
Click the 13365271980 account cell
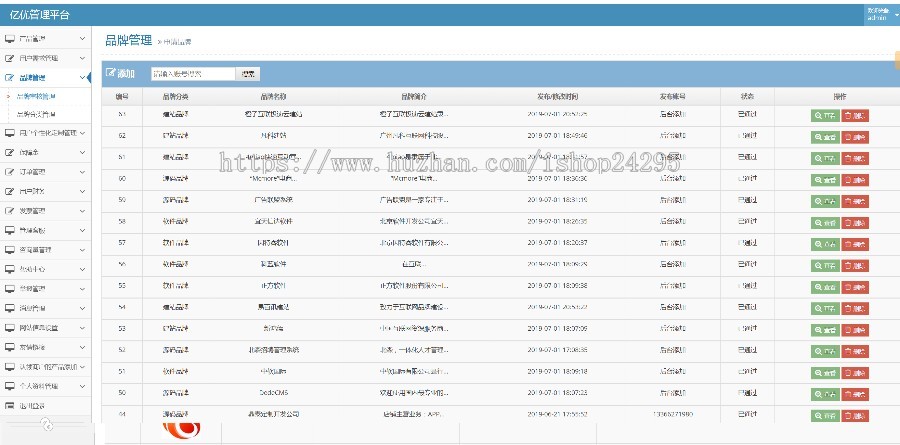(x=672, y=414)
